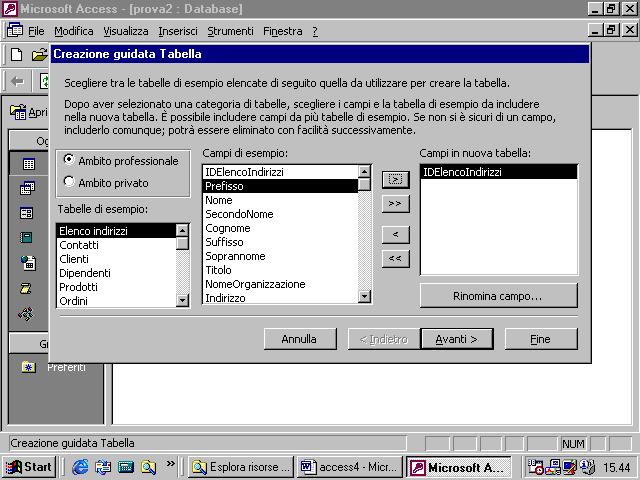Viewport: 640px width, 480px height.
Task: Click the Fine button
Action: (x=541, y=339)
